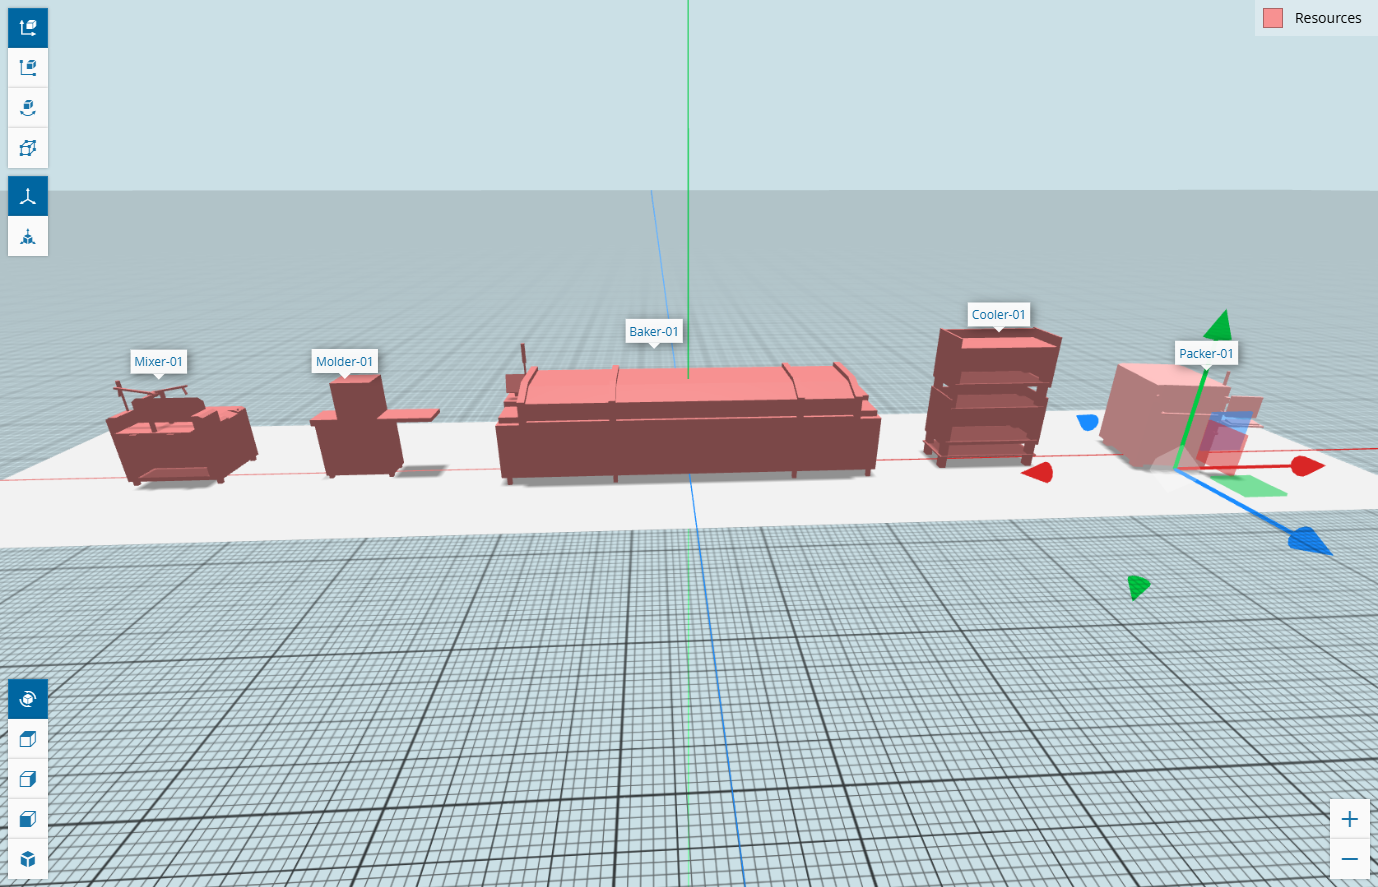Toggle the local object axis mode
The width and height of the screenshot is (1378, 887).
tap(28, 237)
